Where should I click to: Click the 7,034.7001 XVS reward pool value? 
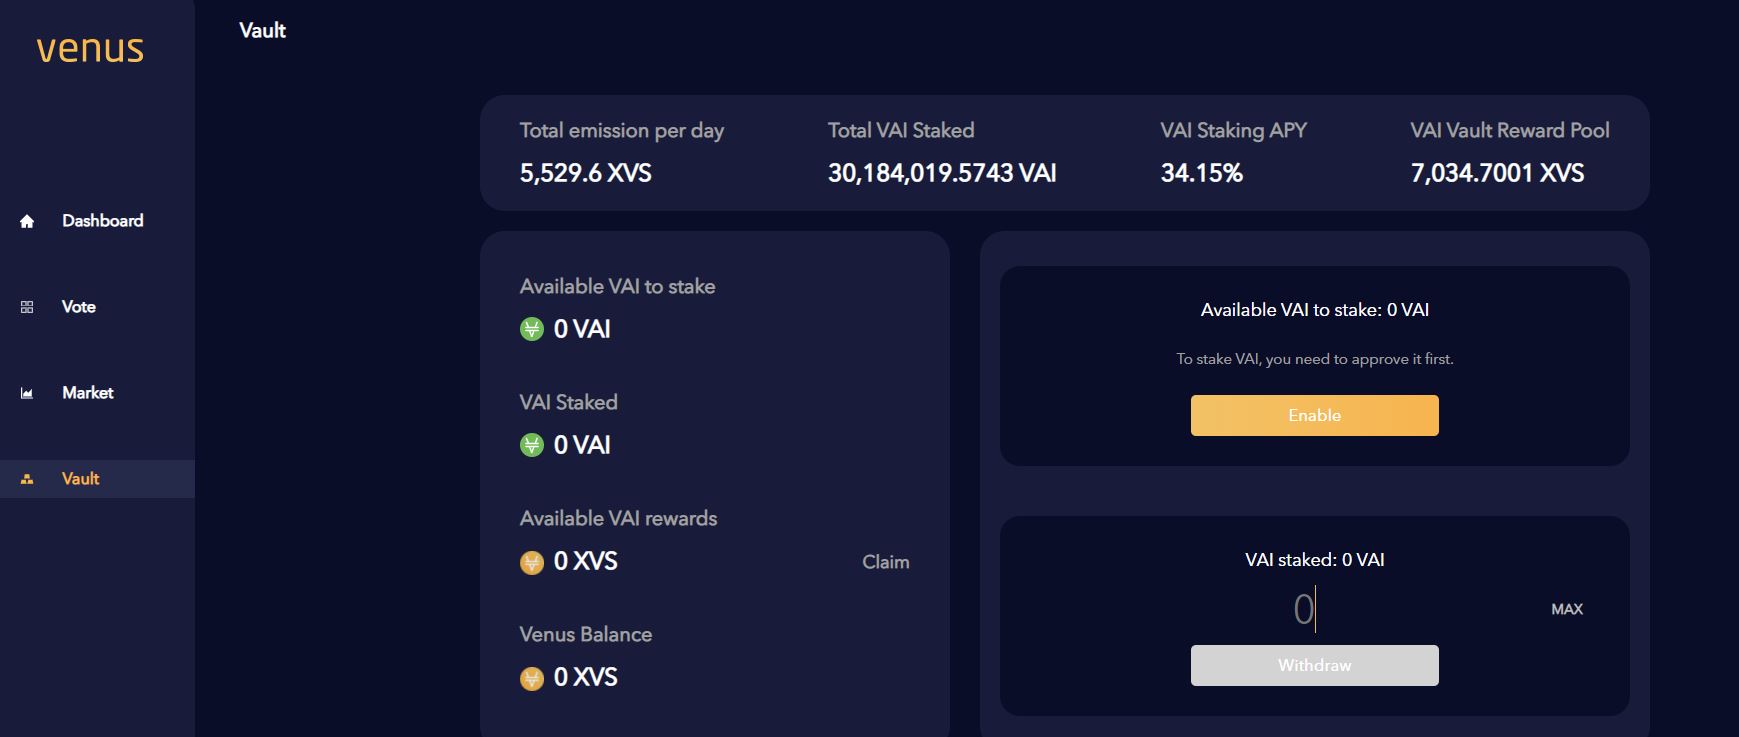click(1497, 173)
